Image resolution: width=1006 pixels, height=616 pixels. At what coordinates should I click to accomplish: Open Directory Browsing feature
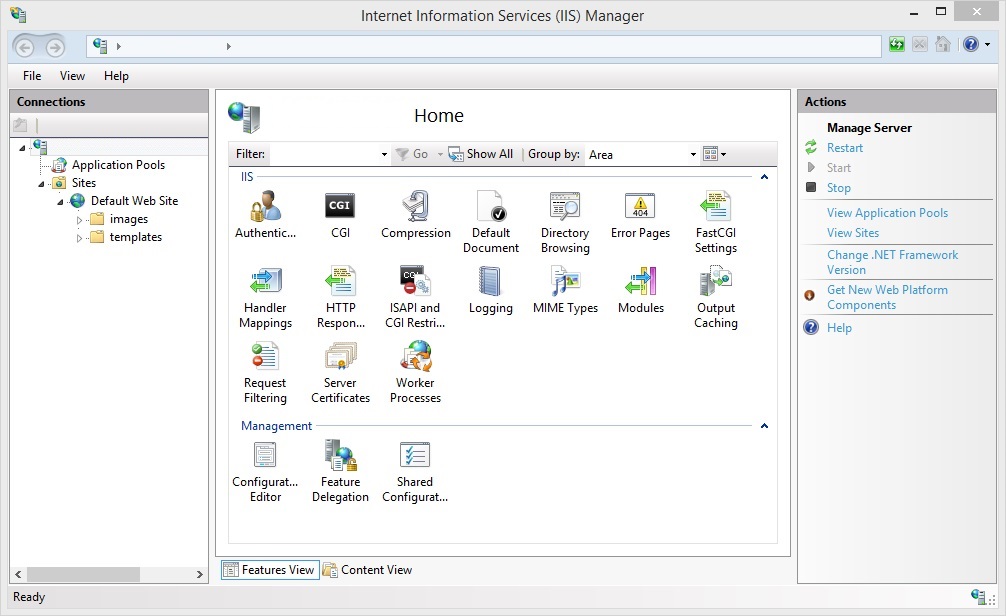tap(565, 222)
